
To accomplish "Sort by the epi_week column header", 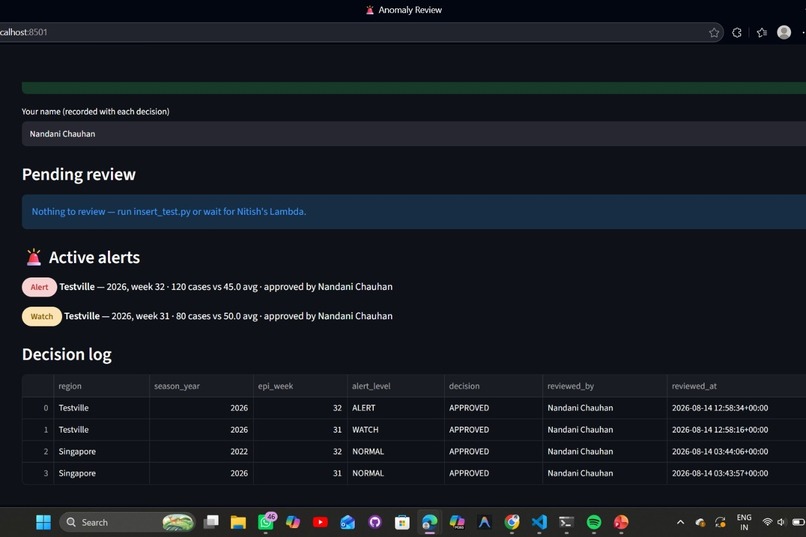I will 300,386.
